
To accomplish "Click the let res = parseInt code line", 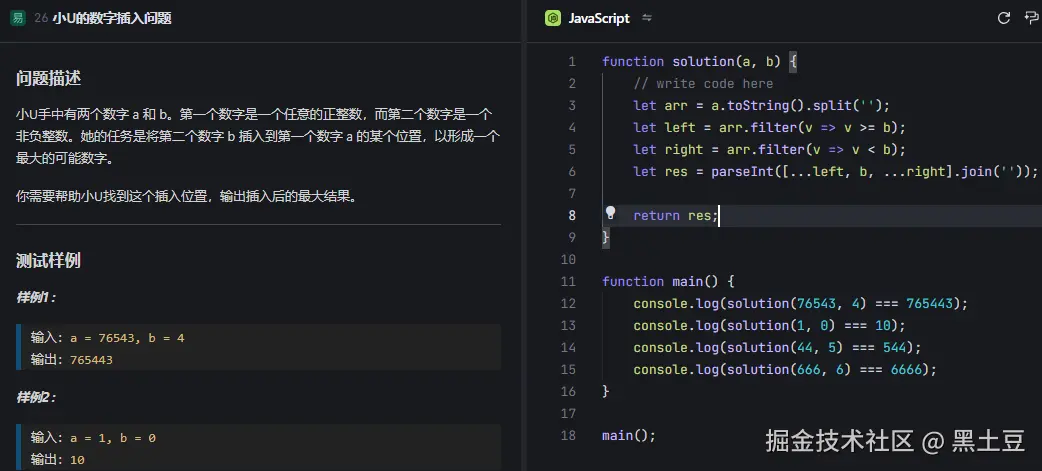I will coord(835,171).
